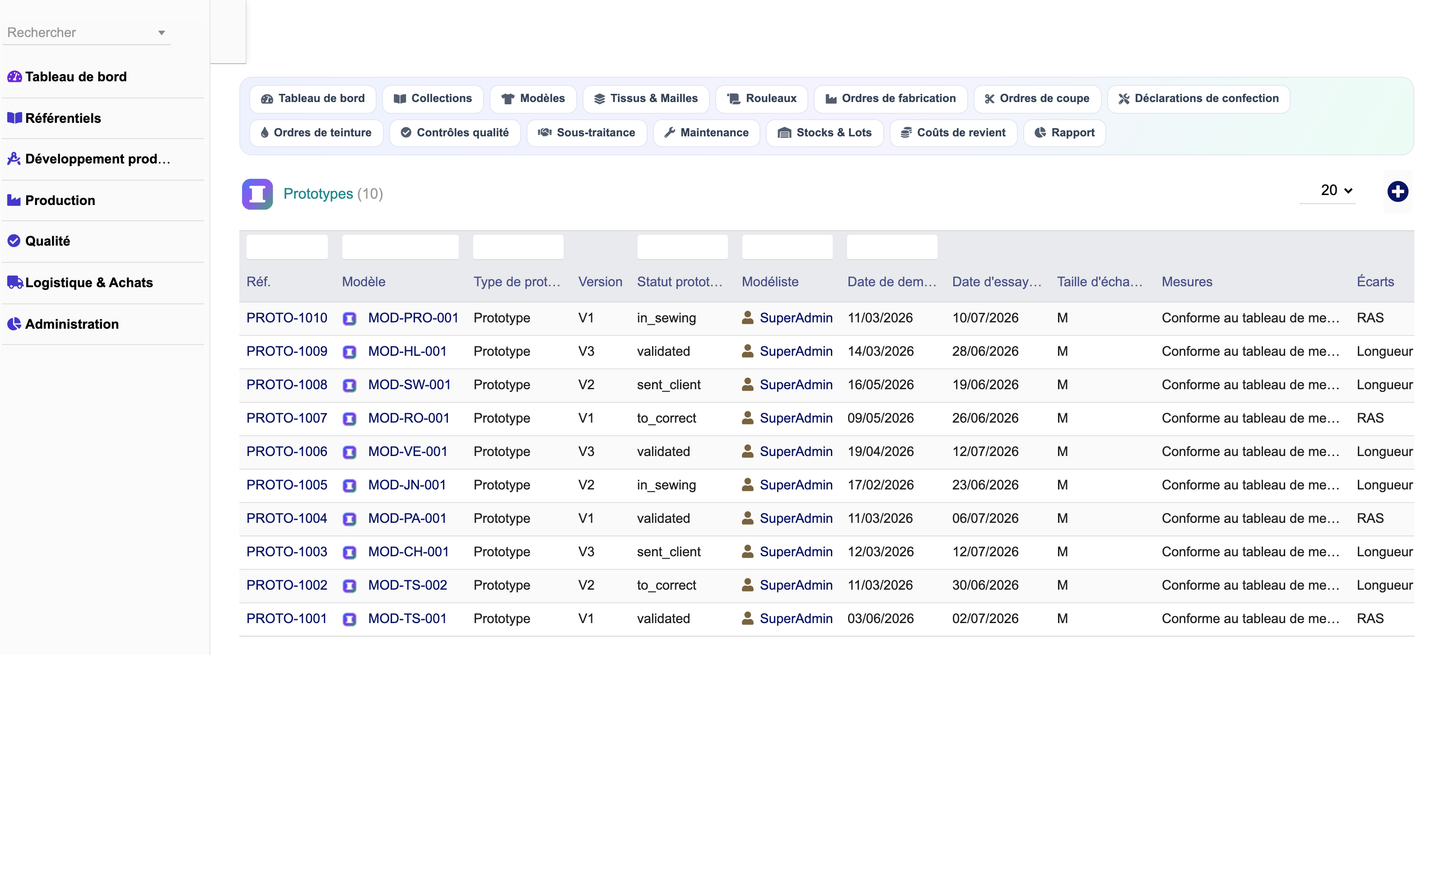Open Déclarations de confection tab
The image size is (1445, 894).
click(1198, 99)
